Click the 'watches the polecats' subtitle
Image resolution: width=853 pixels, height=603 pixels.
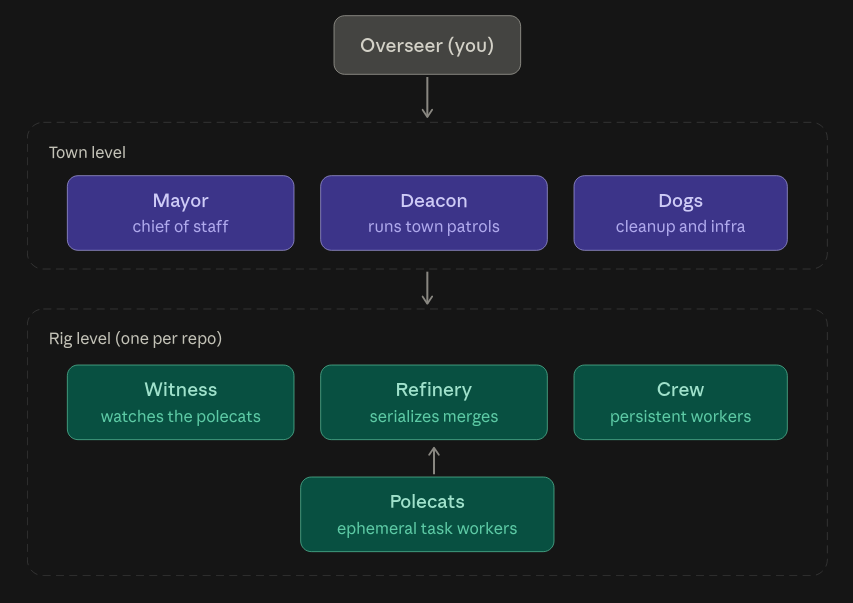[x=181, y=416]
